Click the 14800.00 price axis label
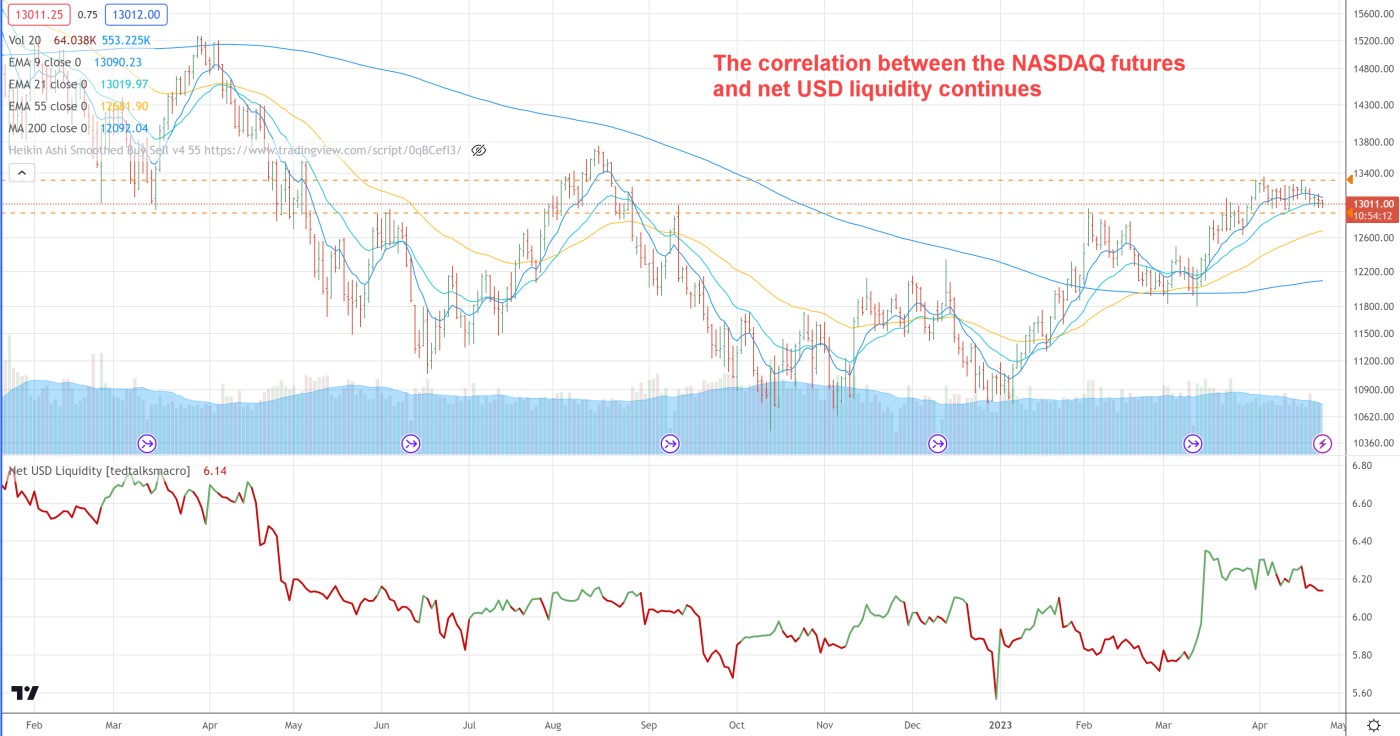1400x736 pixels. 1374,69
